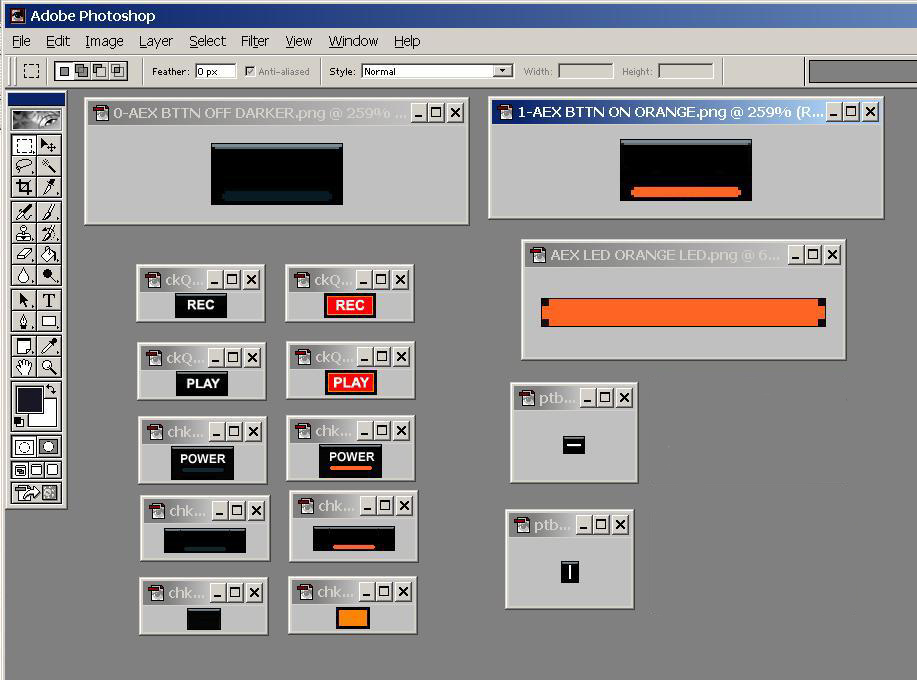Click the Jump to ImageReady button

point(36,493)
